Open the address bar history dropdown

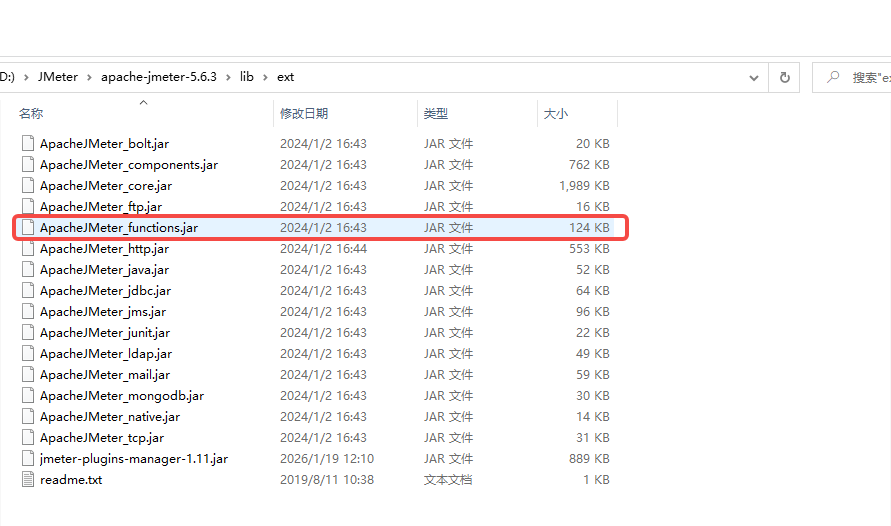(753, 78)
